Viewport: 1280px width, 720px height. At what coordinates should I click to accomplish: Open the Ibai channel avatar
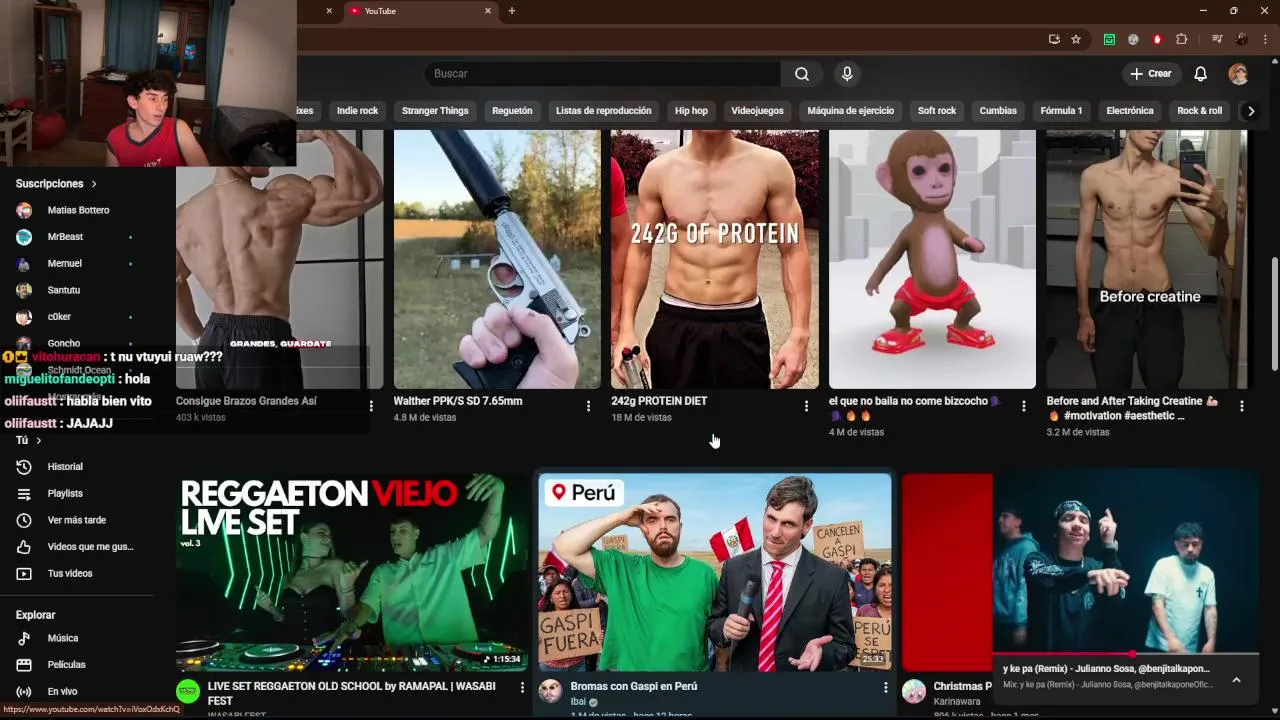tap(551, 691)
